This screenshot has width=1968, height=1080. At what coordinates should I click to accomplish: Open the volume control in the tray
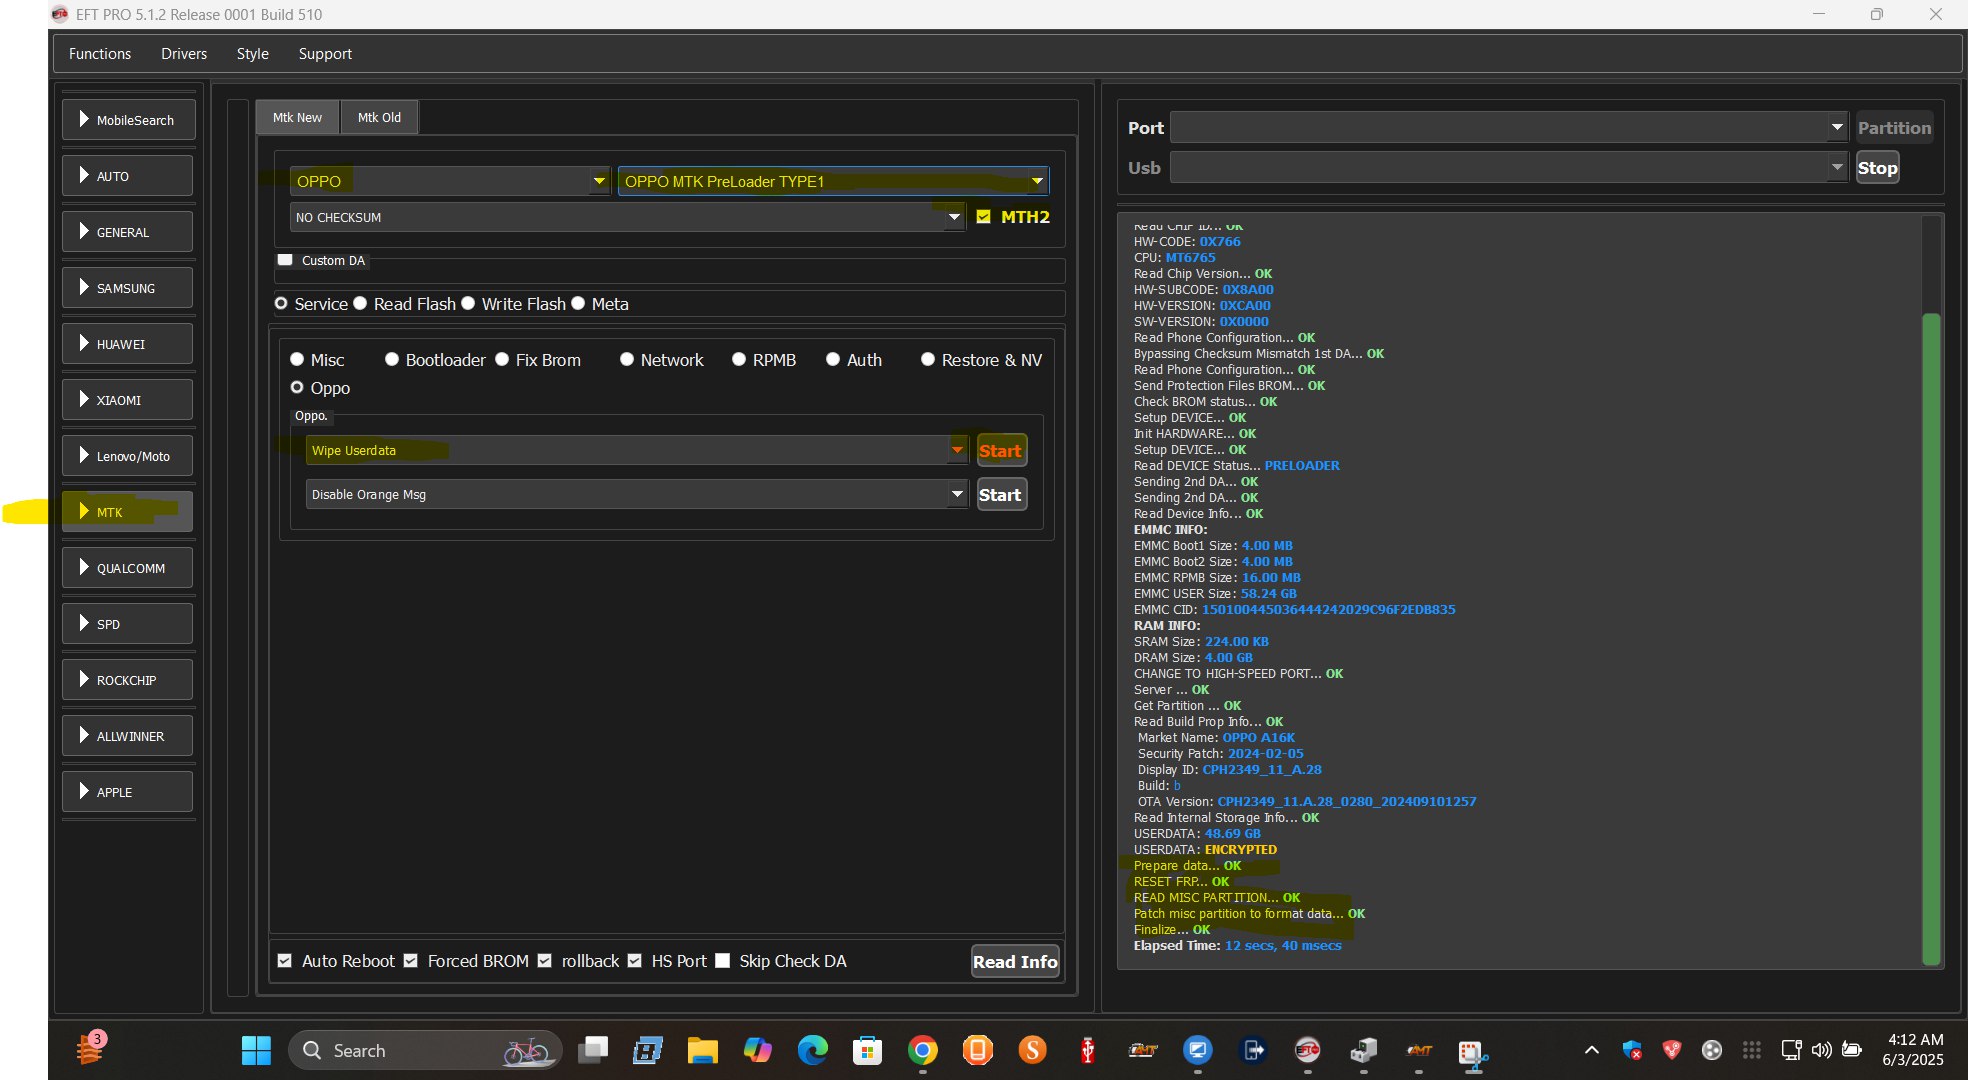1822,1050
